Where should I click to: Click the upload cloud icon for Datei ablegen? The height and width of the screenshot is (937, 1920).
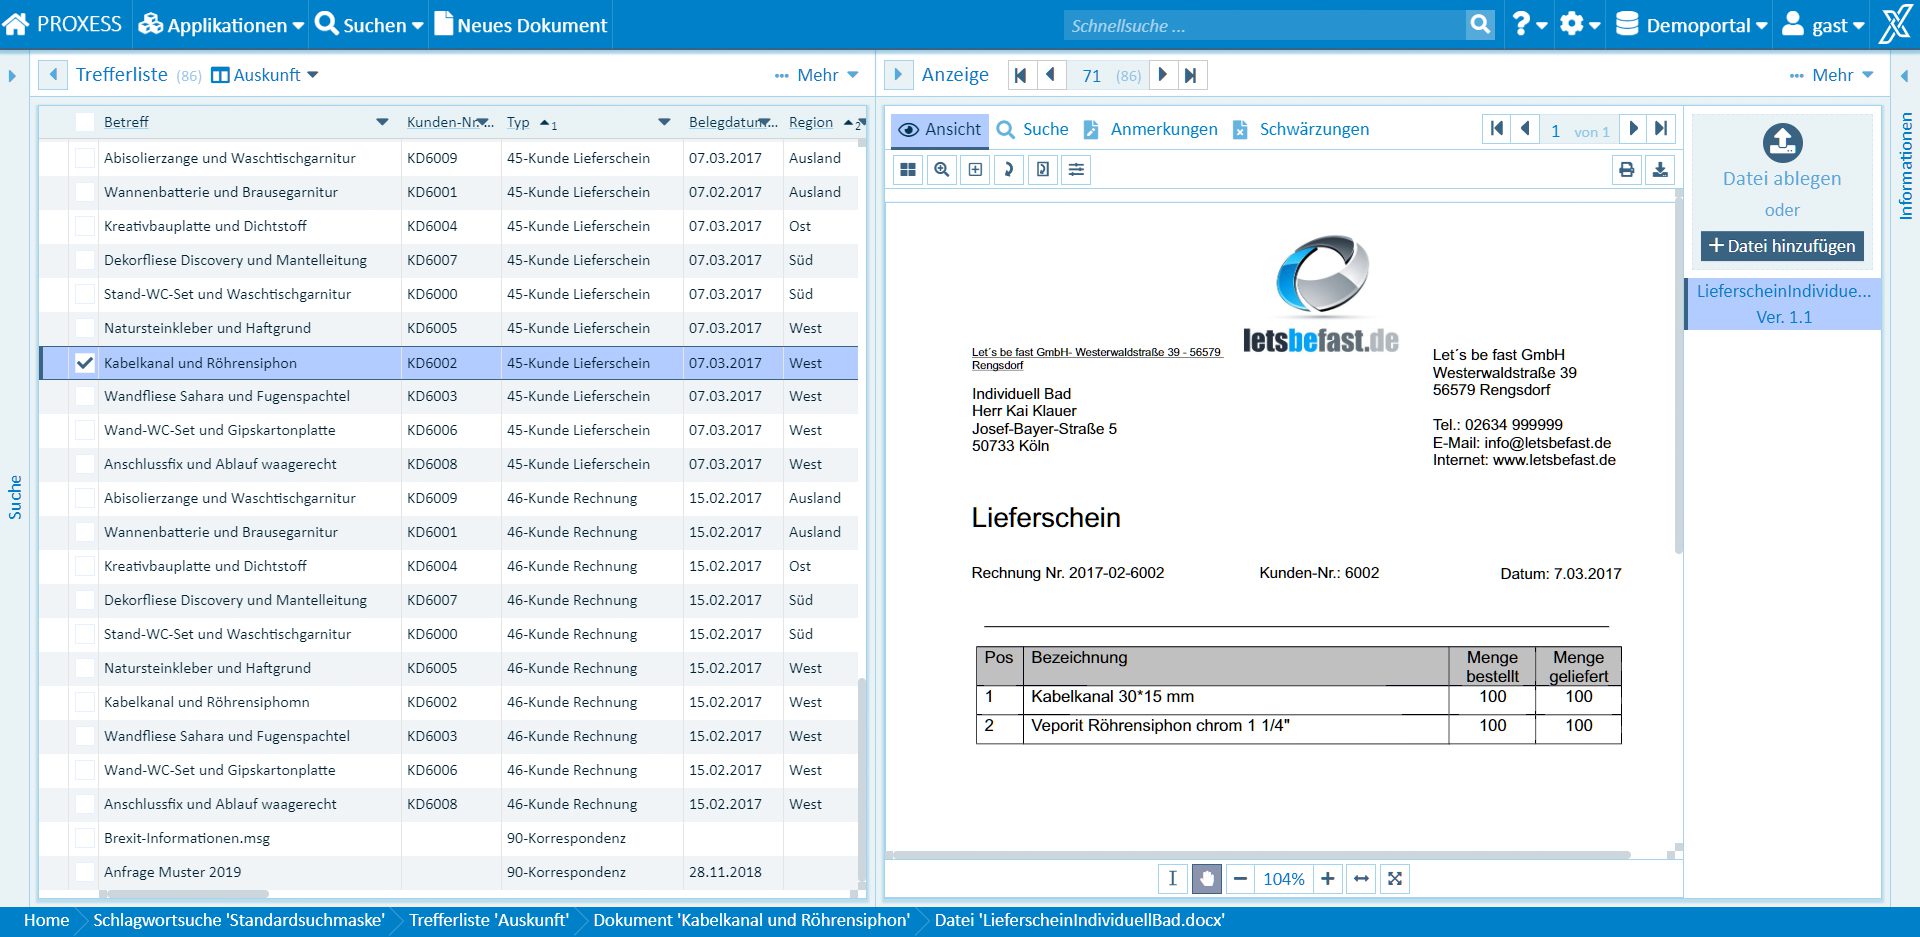[x=1782, y=143]
